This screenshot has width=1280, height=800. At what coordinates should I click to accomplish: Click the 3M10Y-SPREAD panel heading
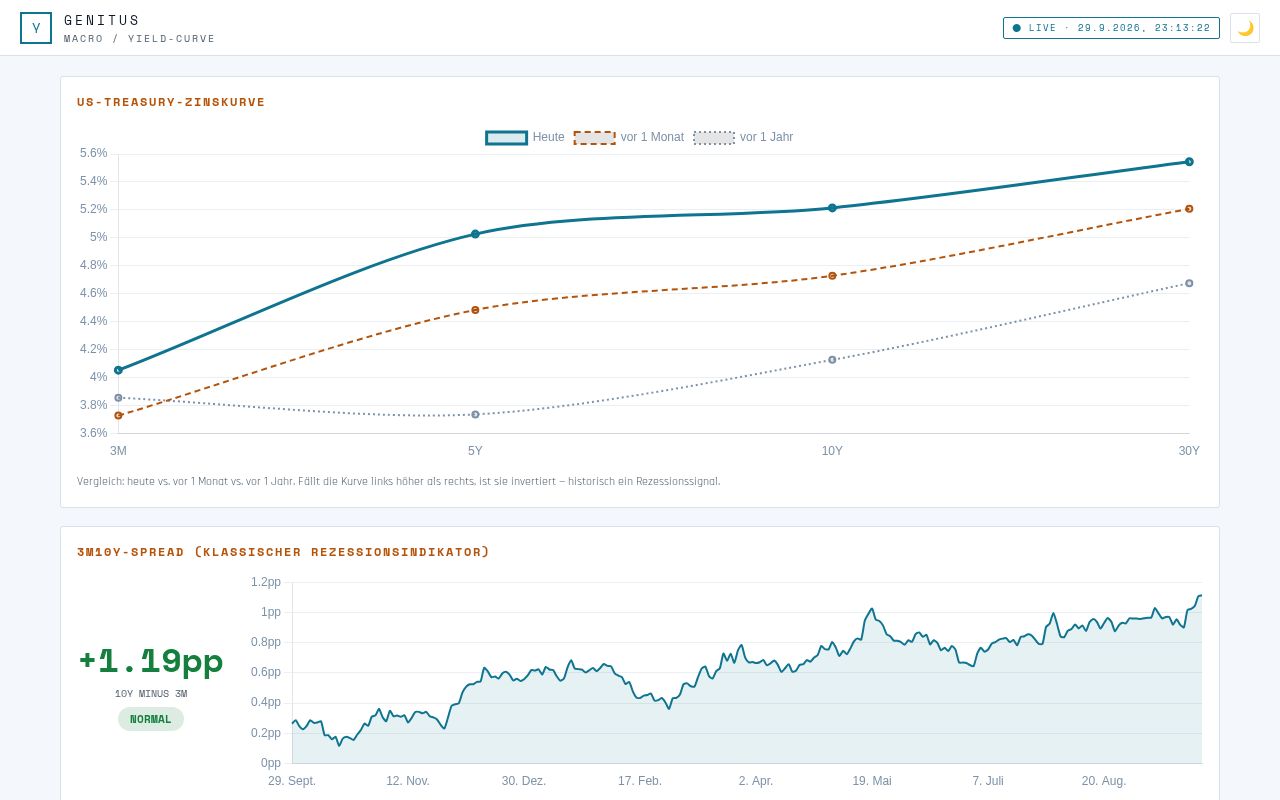(x=284, y=552)
